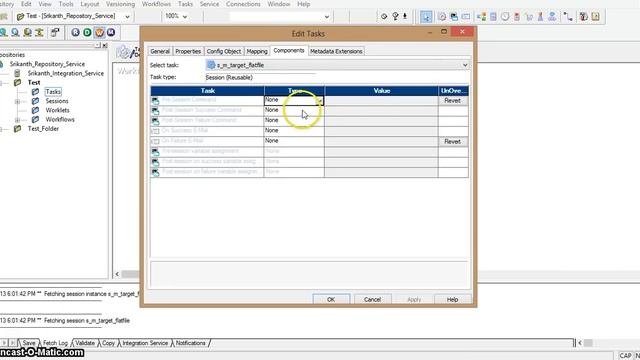The height and width of the screenshot is (360, 640).
Task: Click the Value column header
Action: pyautogui.click(x=381, y=91)
